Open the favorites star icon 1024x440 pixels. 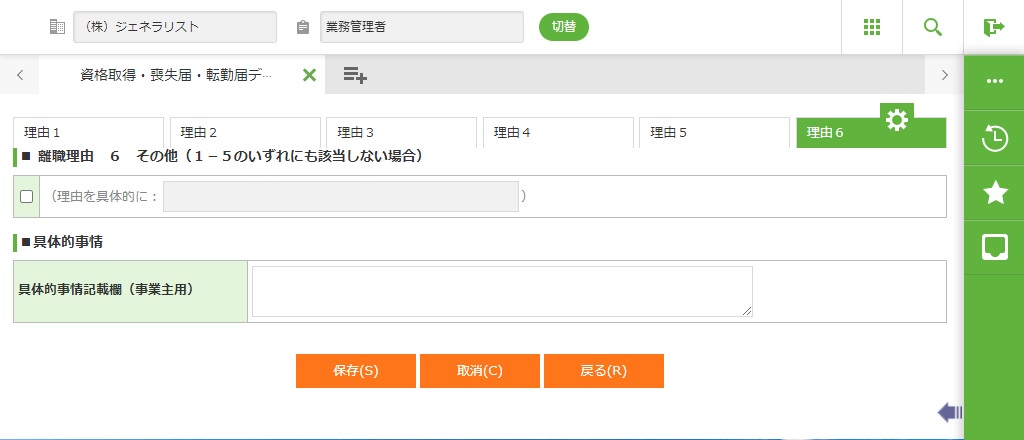(x=994, y=193)
